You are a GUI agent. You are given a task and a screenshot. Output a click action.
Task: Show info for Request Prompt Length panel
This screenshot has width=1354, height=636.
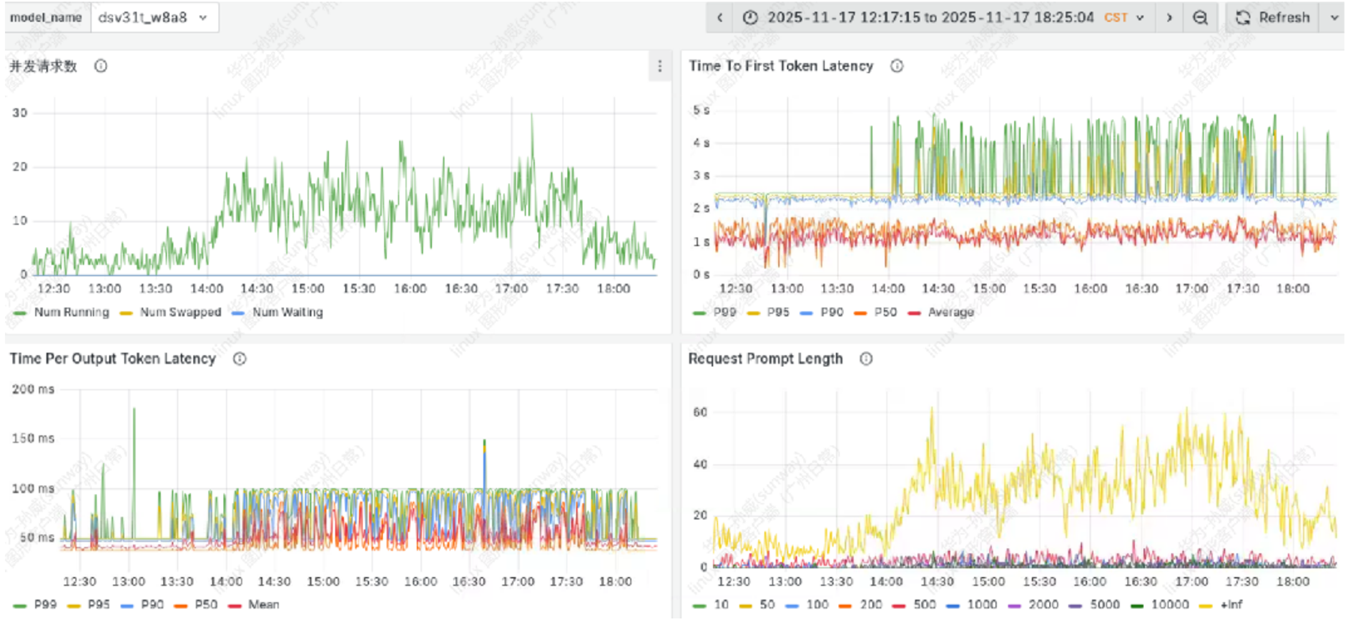[x=866, y=358]
